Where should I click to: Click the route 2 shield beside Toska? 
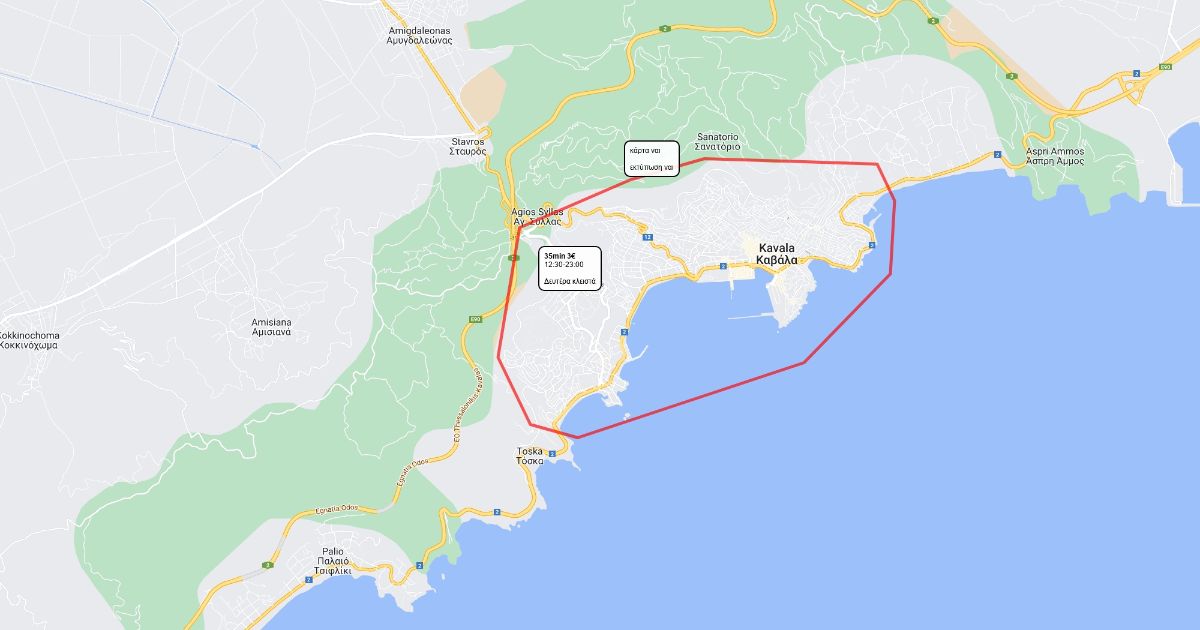click(x=552, y=453)
